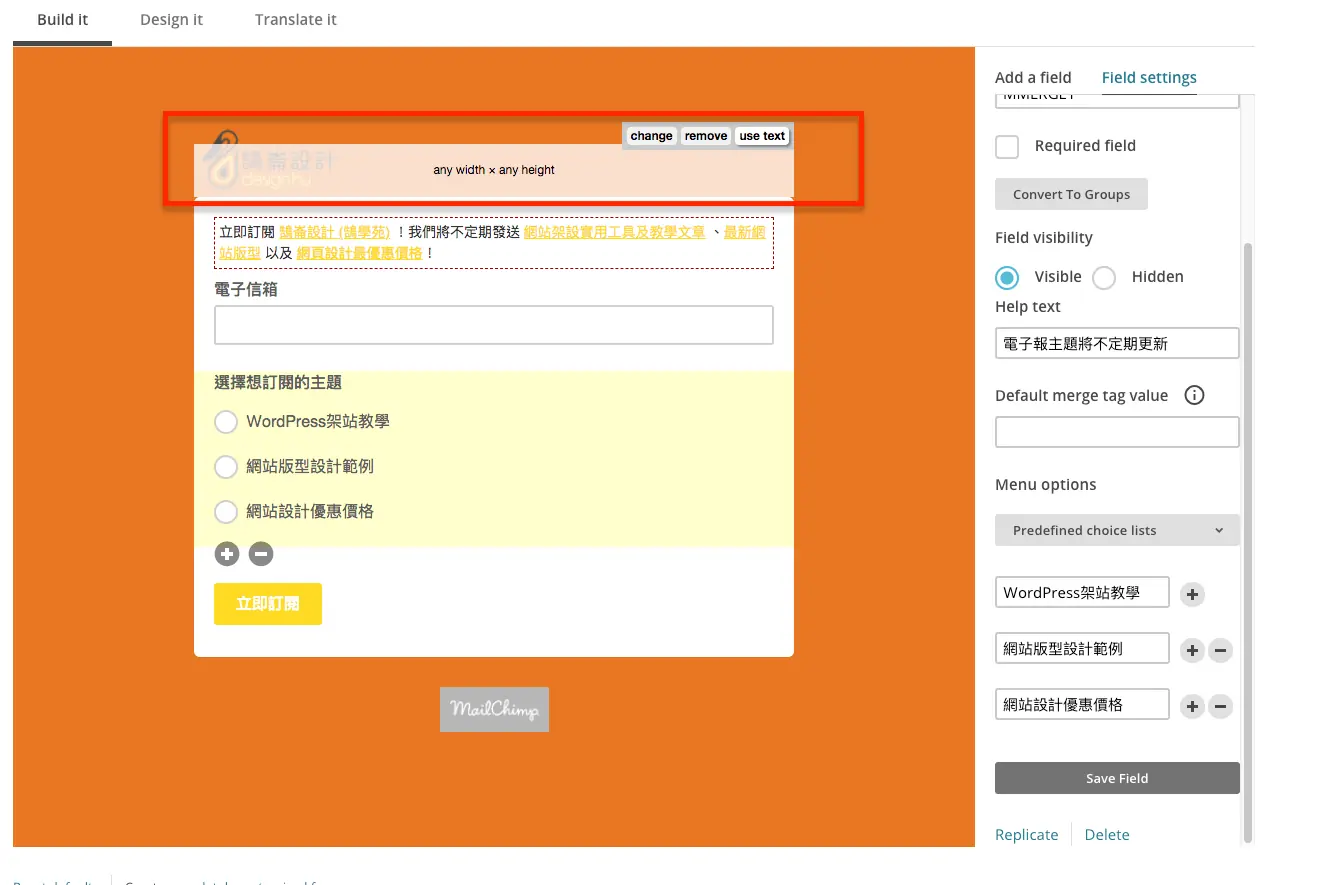The width and height of the screenshot is (1325, 885).
Task: Open the 網頁設計最優惠價格 link
Action: click(x=359, y=253)
